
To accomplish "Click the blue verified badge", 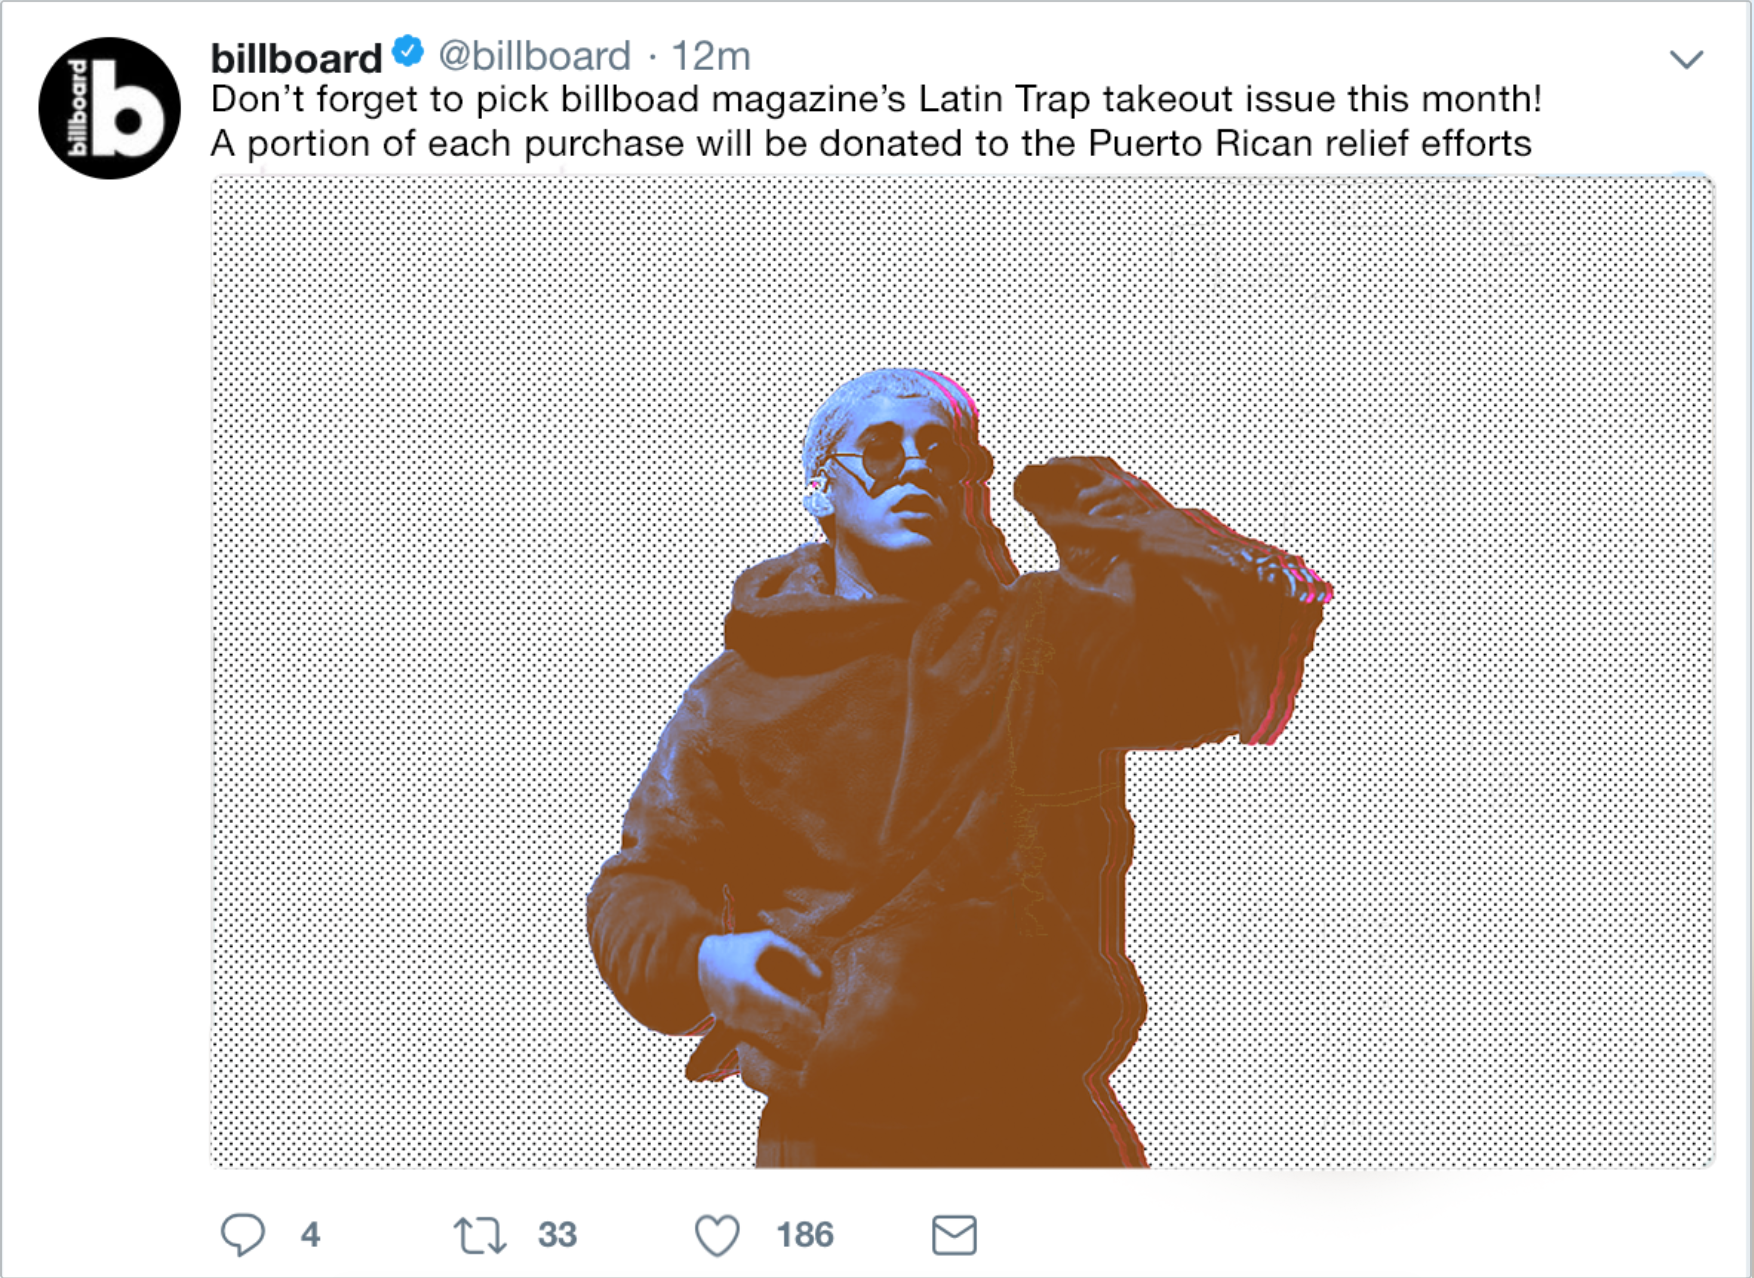I will 408,50.
